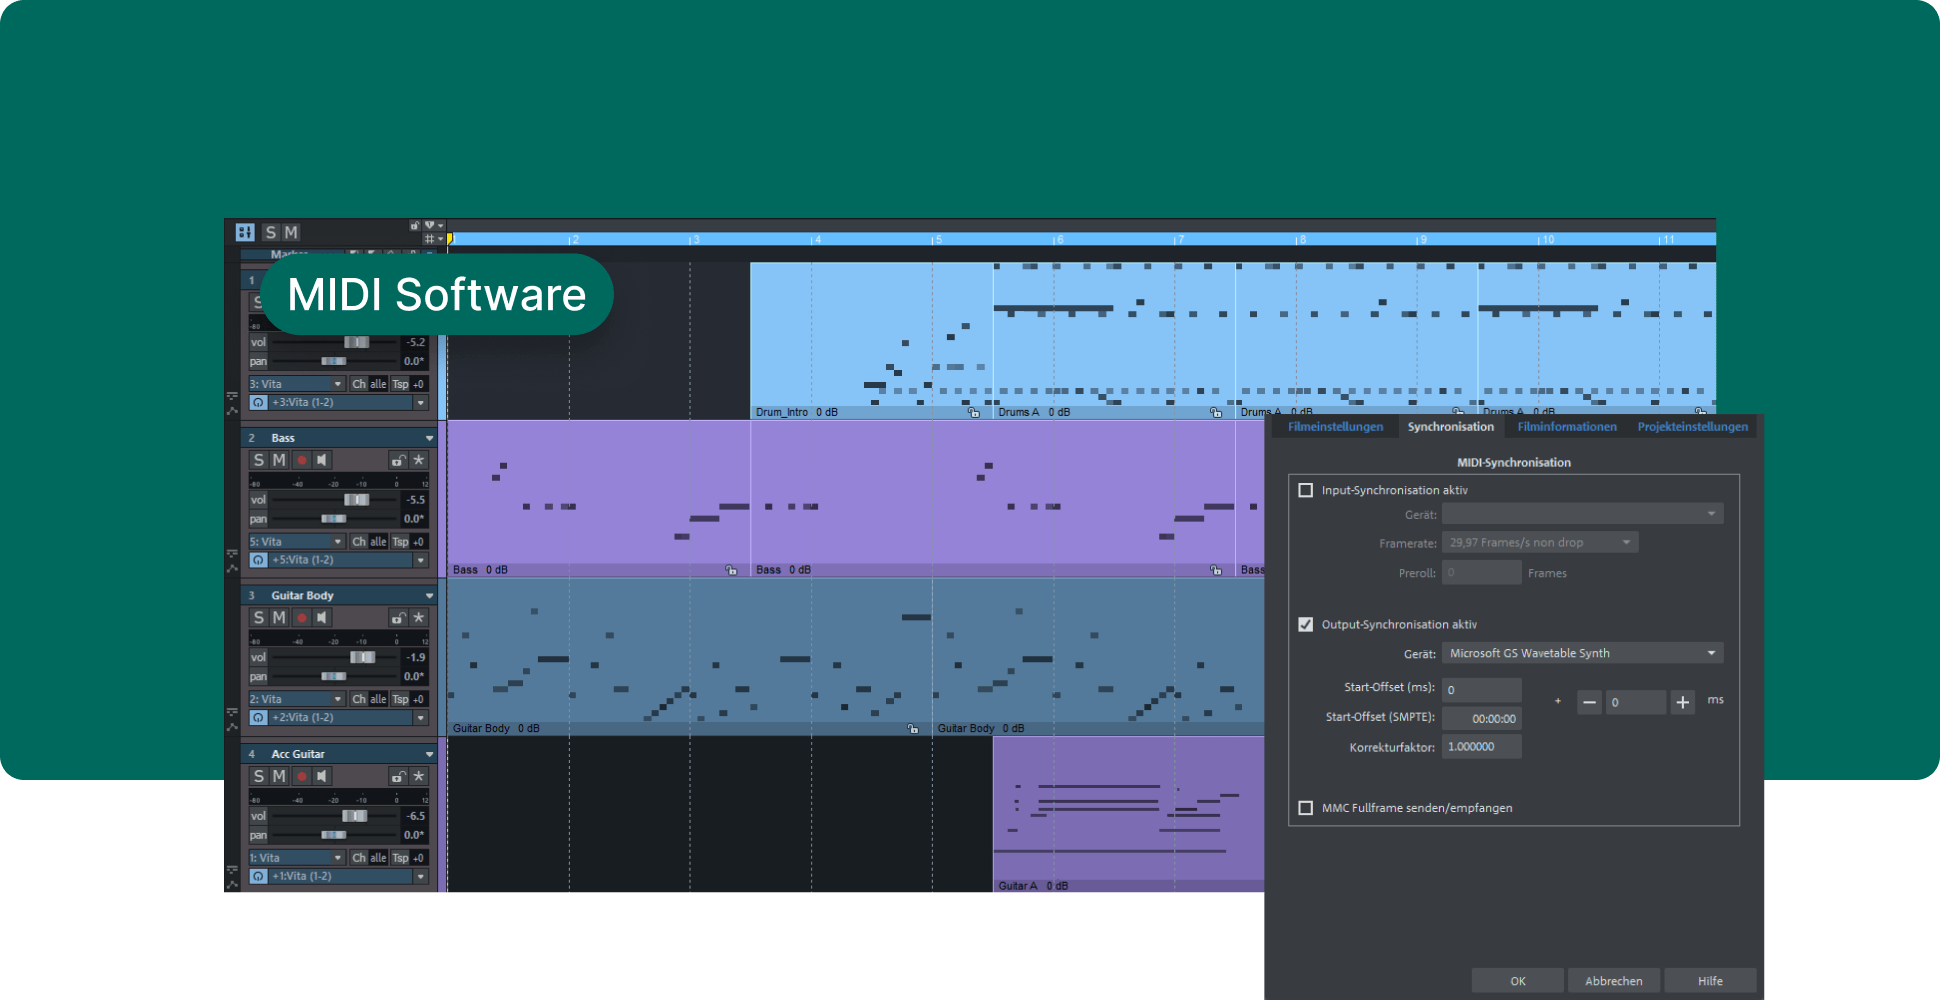Image resolution: width=1940 pixels, height=1000 pixels.
Task: Arm recording on the Bass track
Action: coord(301,460)
